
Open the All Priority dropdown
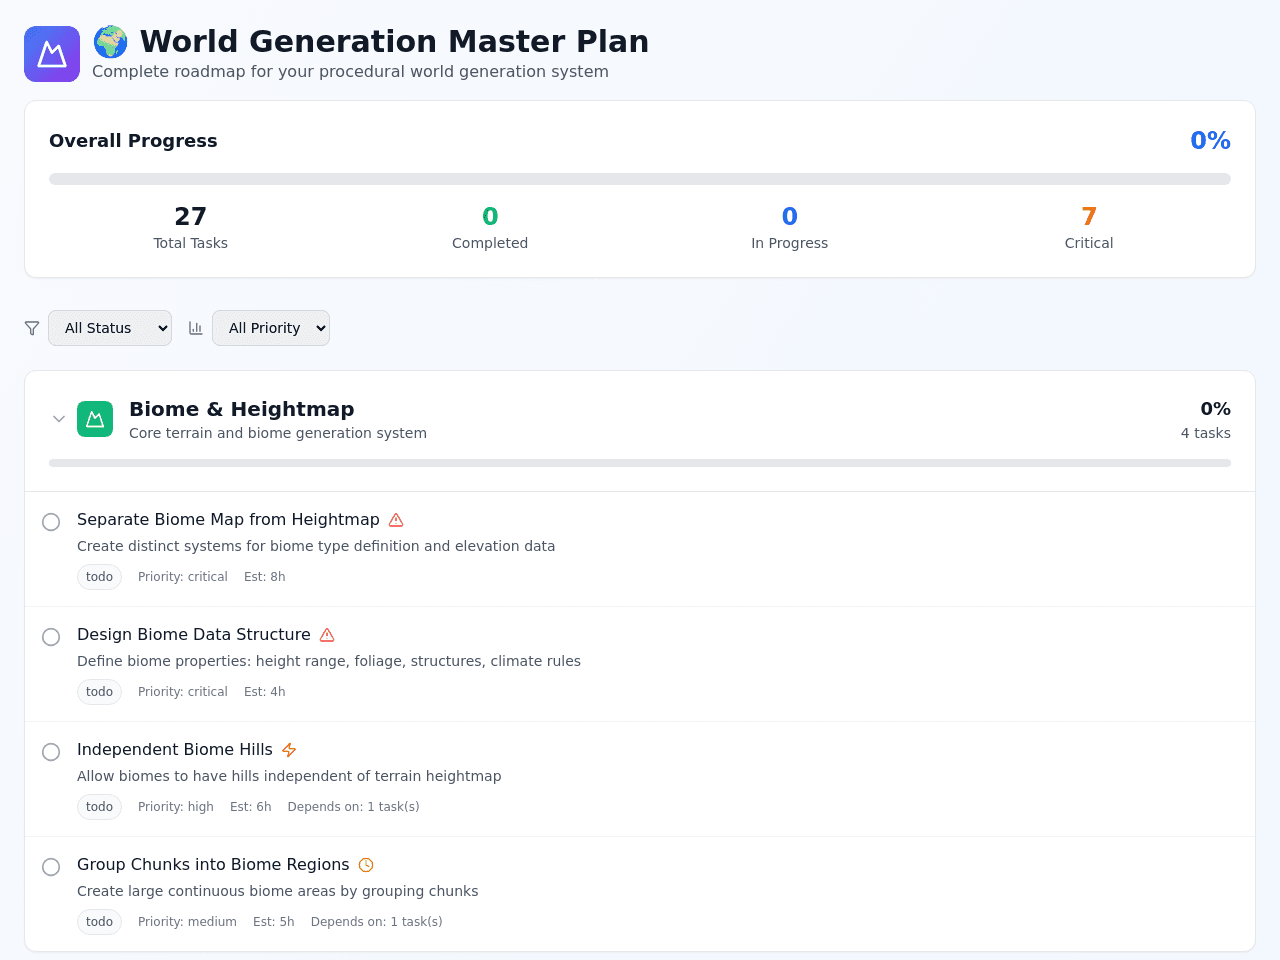click(x=271, y=328)
